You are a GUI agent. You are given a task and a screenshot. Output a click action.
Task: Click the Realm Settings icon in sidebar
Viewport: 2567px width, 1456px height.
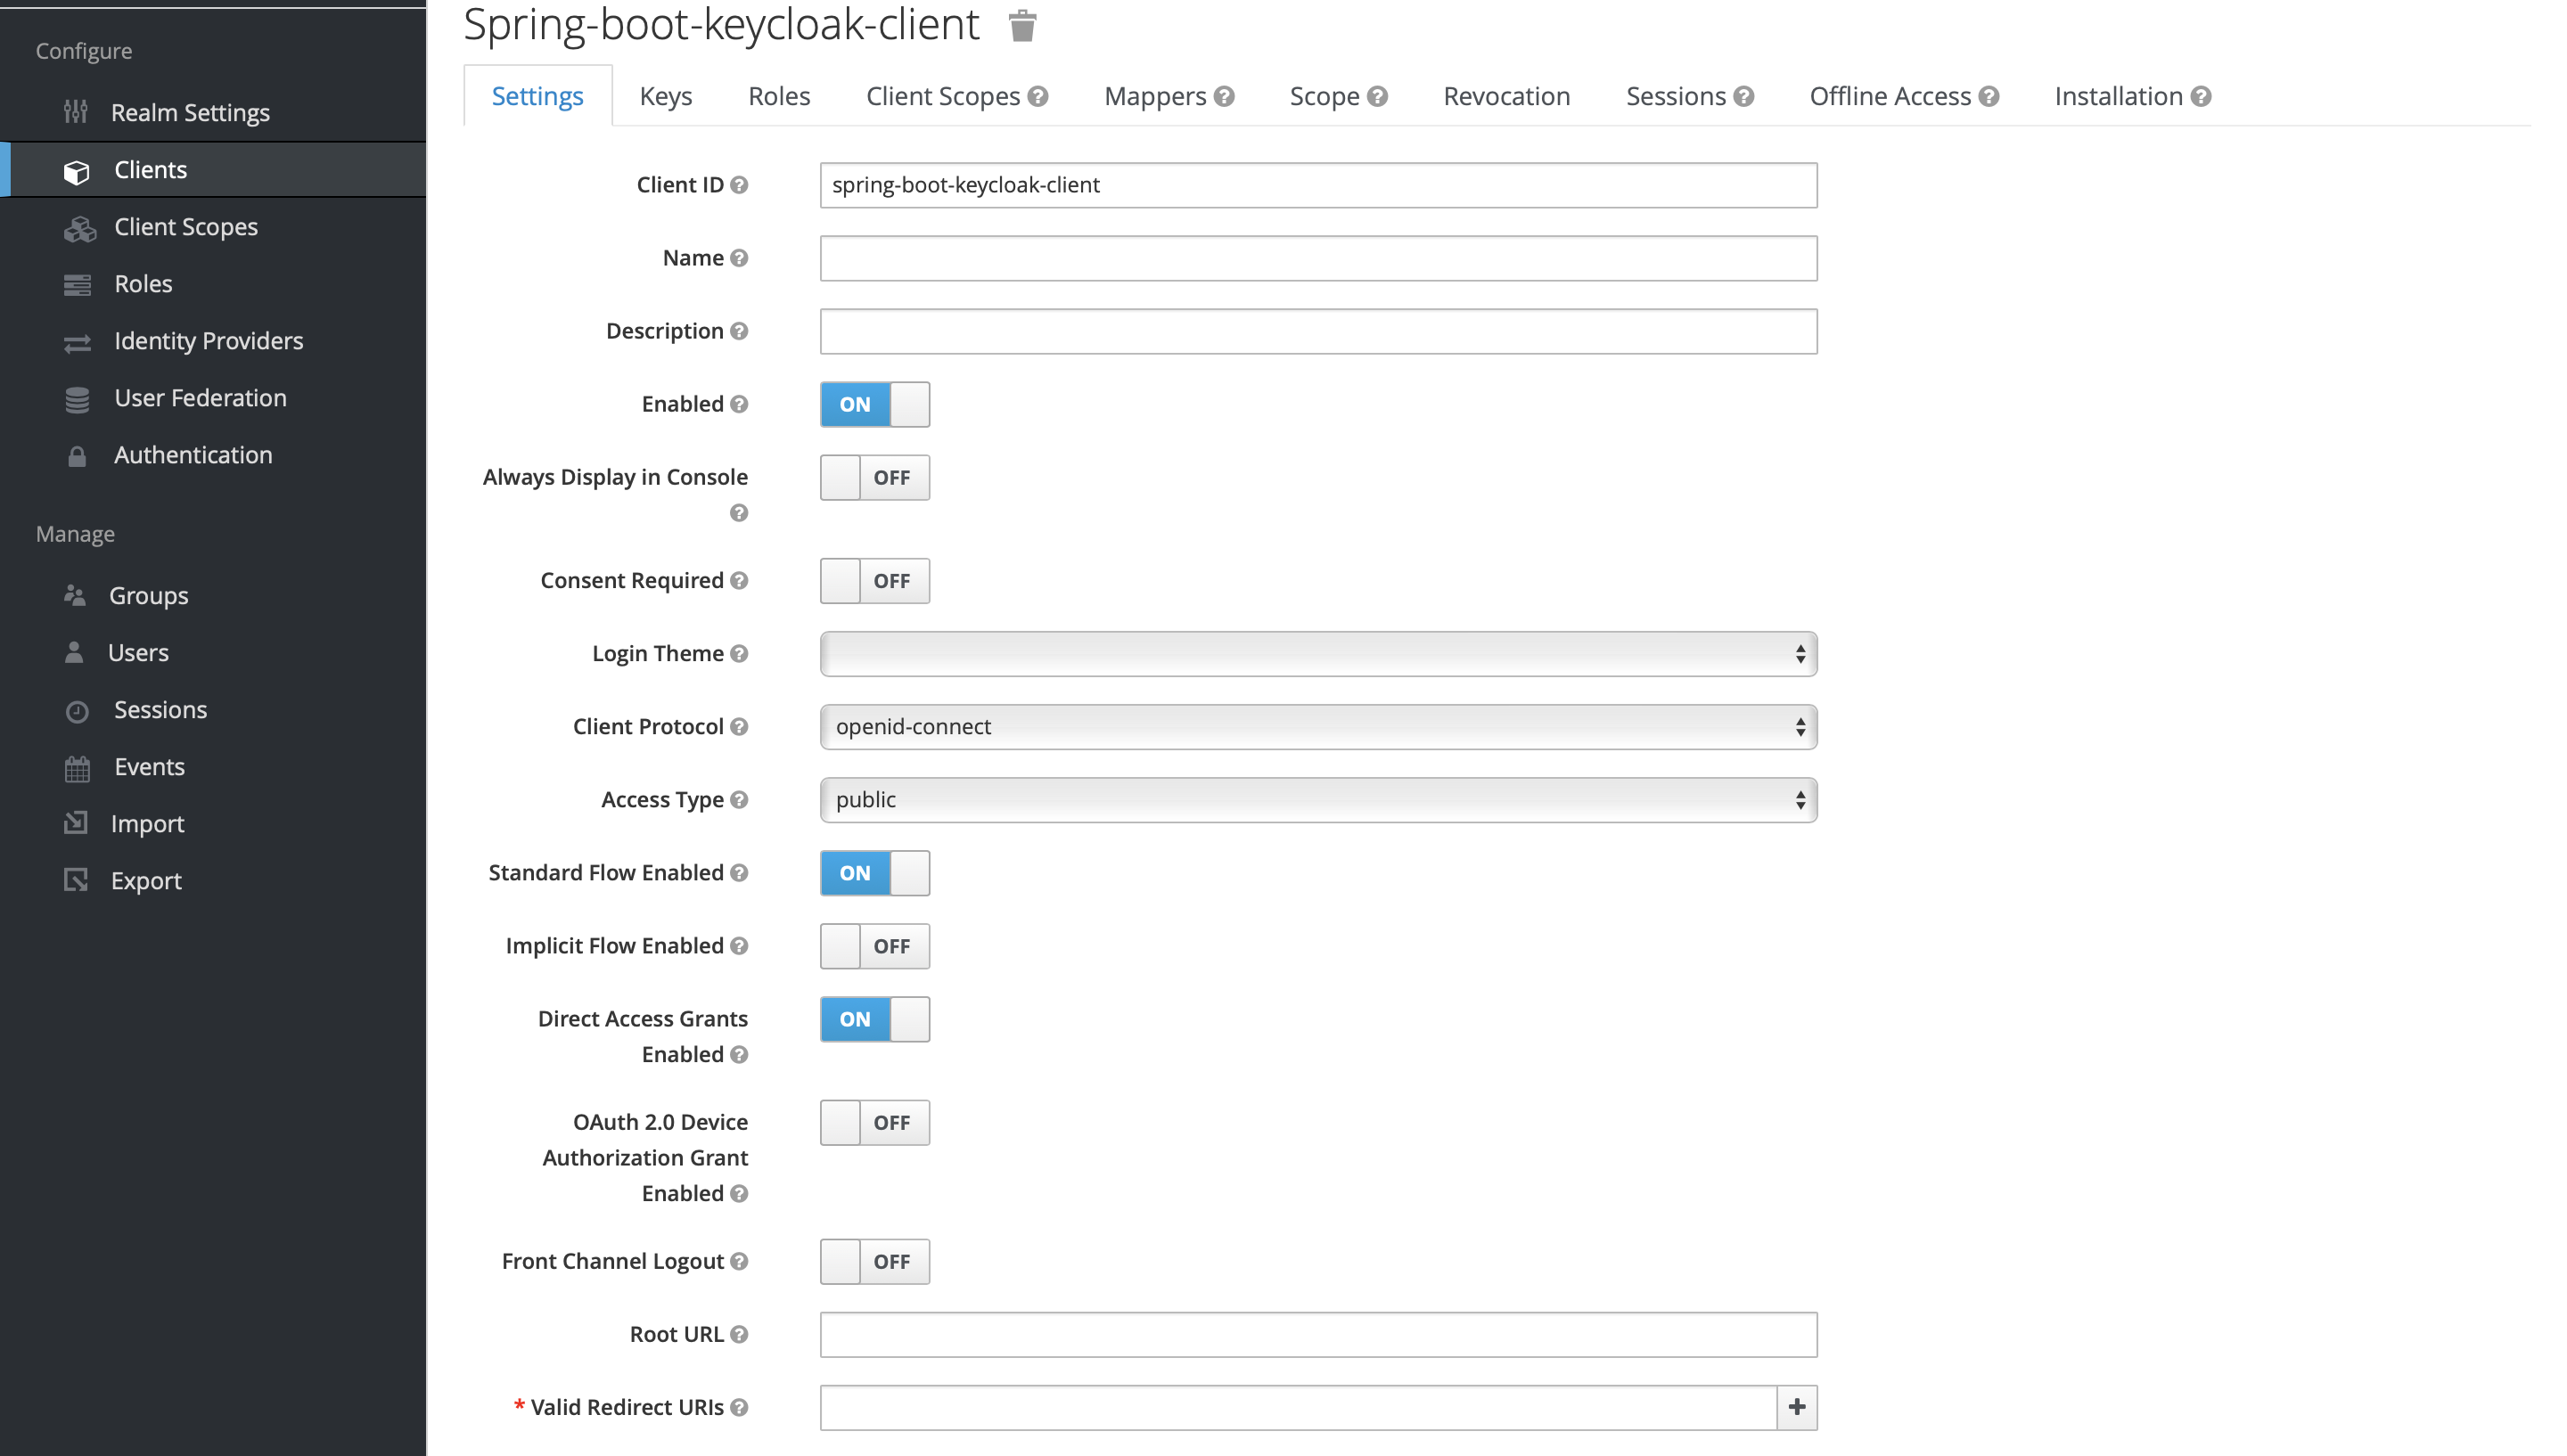(76, 111)
